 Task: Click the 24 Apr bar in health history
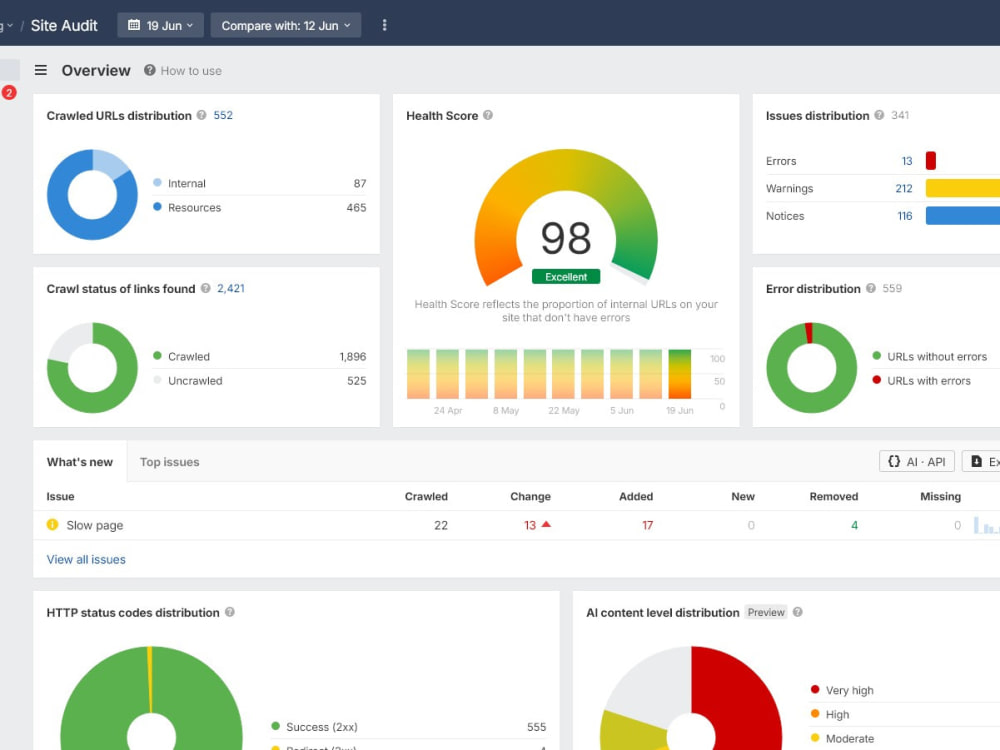tap(447, 374)
